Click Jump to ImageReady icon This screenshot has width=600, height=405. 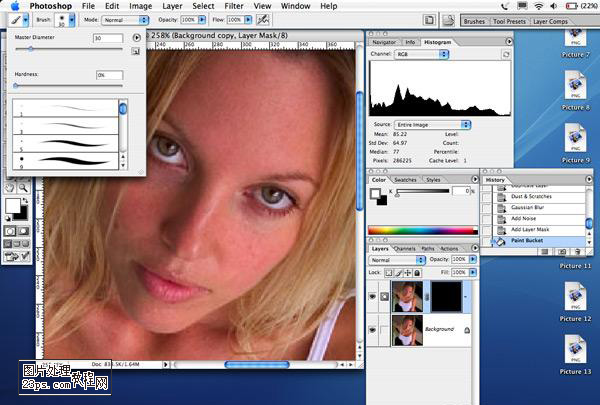coord(16,256)
